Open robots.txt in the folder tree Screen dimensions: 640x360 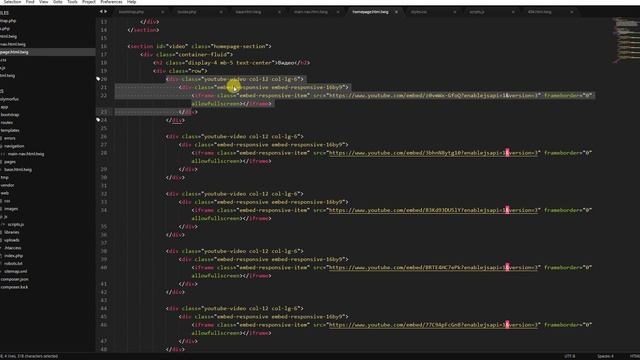click(x=13, y=263)
